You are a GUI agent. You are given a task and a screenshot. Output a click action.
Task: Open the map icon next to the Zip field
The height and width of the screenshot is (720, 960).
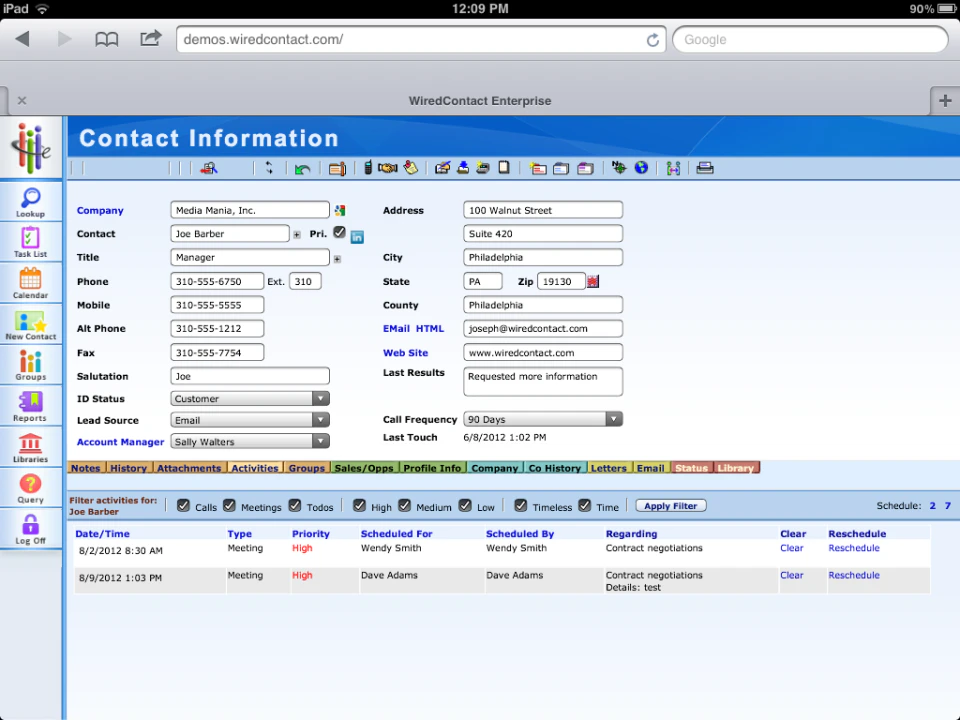pos(592,281)
